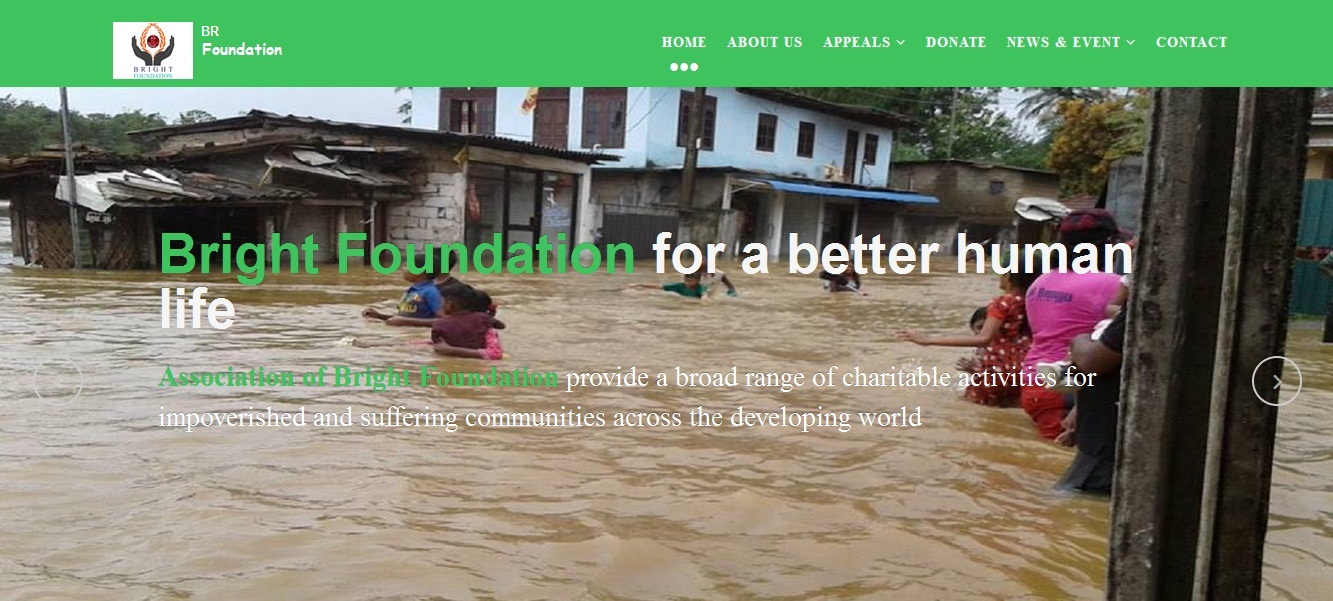The width and height of the screenshot is (1333, 601).
Task: Go to next slide with right arrow
Action: click(x=1277, y=381)
